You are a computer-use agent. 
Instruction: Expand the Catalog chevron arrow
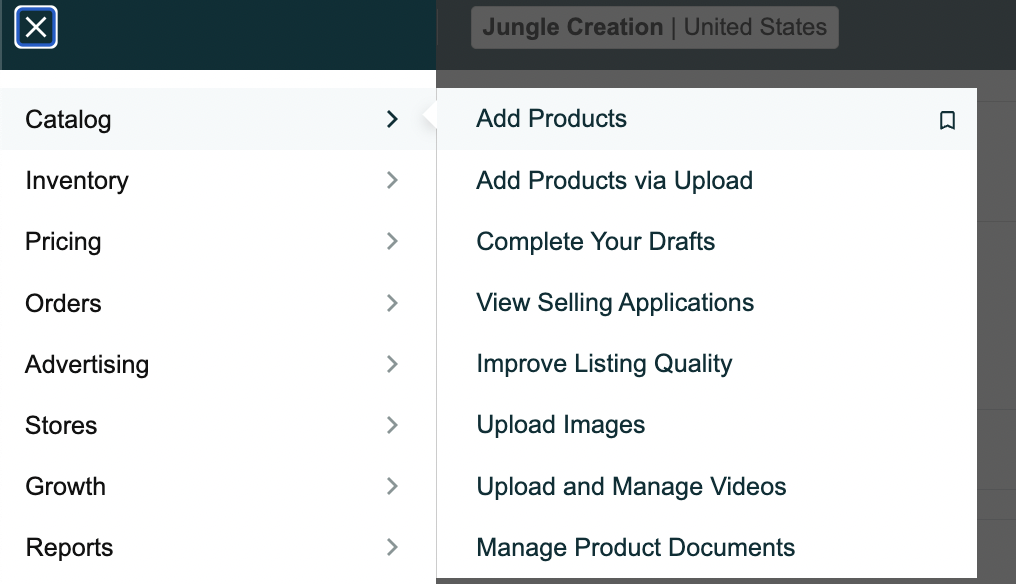pos(392,119)
